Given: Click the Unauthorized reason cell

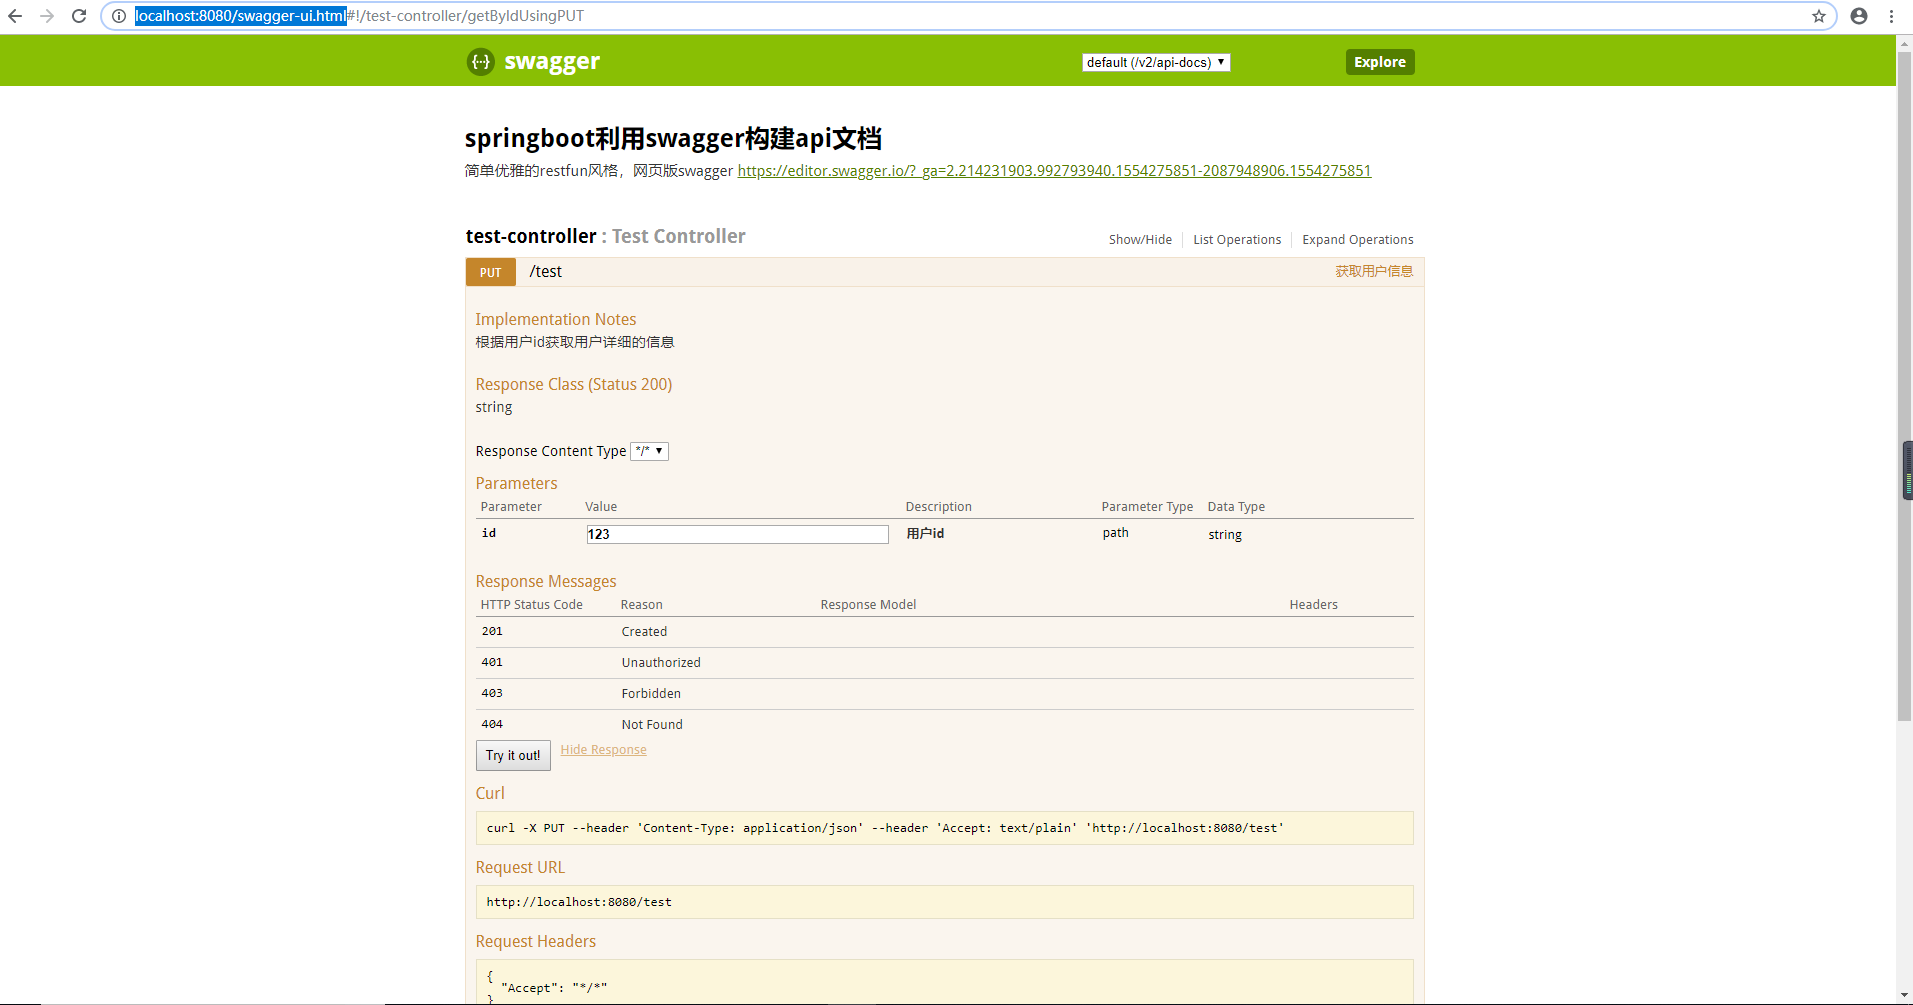Looking at the screenshot, I should coord(661,662).
